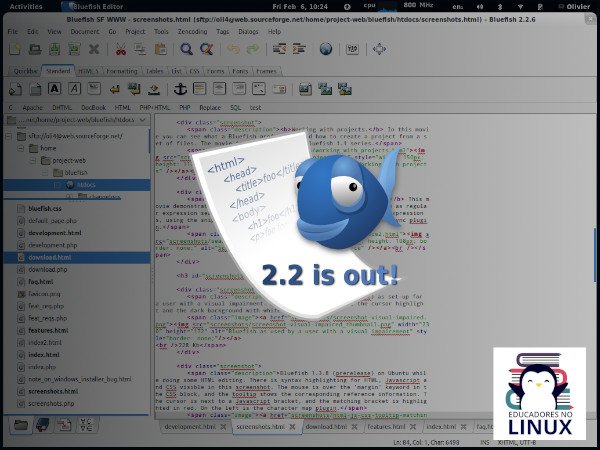Collapse the htdocs folder tree node
Viewport: 600px width, 450px height.
(57, 185)
